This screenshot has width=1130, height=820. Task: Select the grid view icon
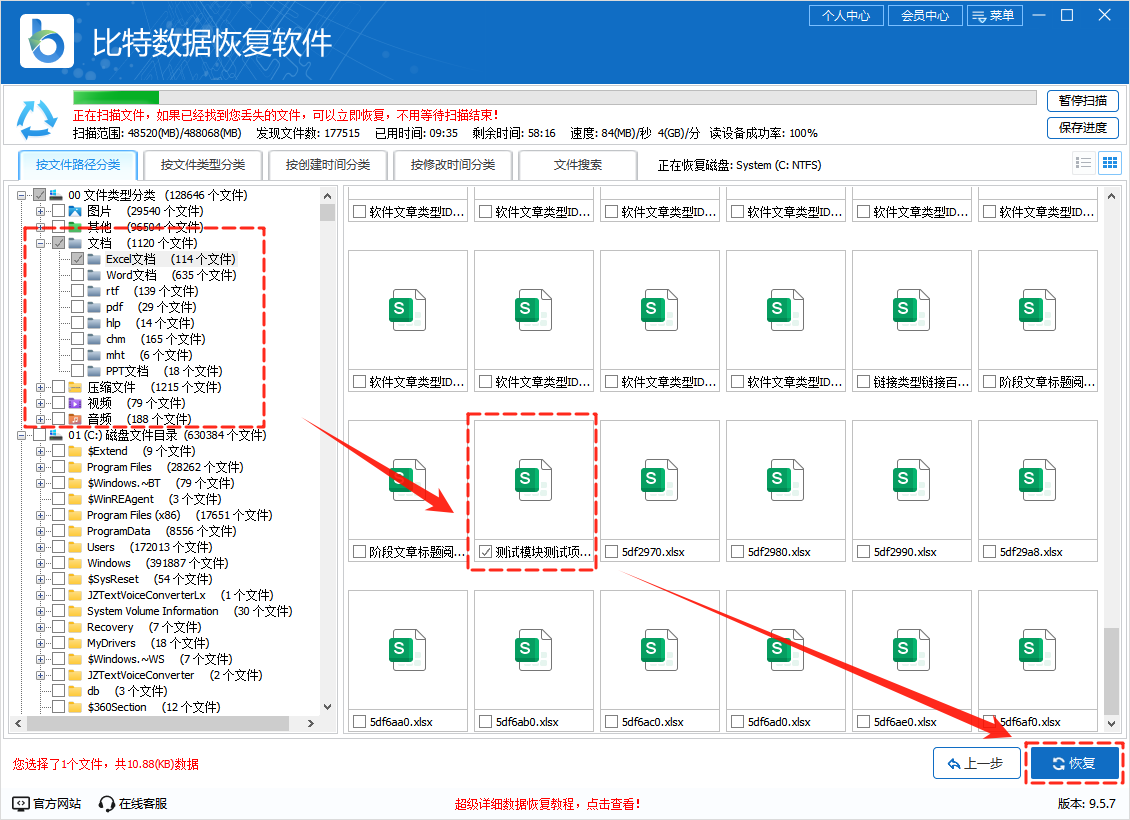click(x=1110, y=162)
